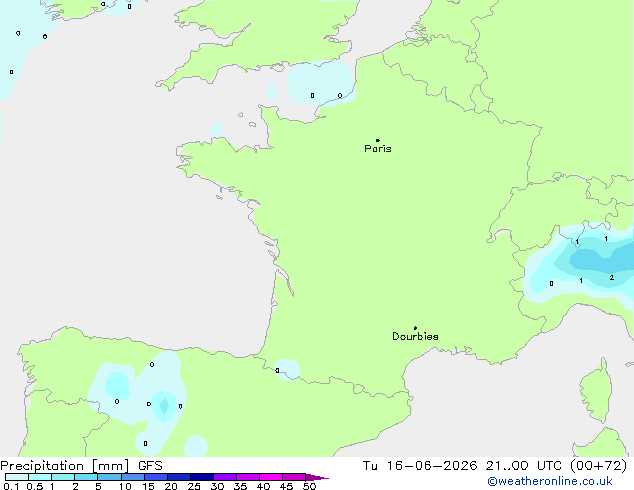Click the weatheronline.co.uk copyright text
Screen dimensions: 634x490
tap(550, 482)
